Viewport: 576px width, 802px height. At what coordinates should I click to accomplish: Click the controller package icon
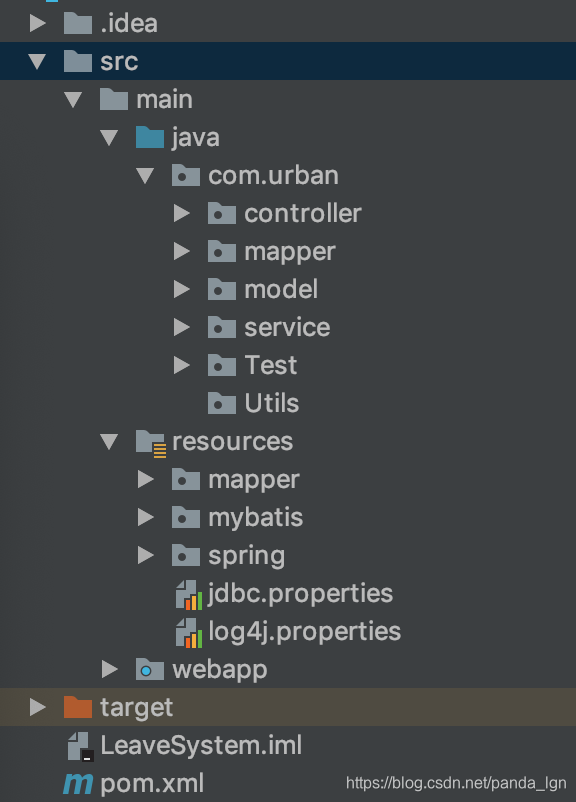click(x=222, y=213)
